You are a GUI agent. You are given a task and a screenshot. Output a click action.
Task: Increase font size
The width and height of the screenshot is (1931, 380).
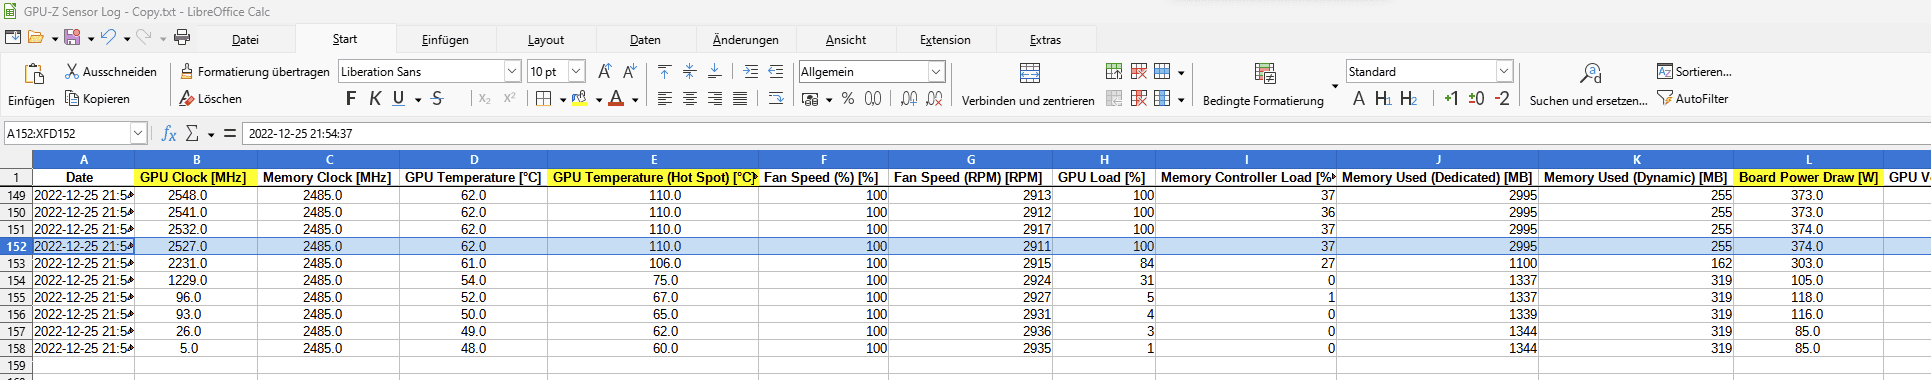[x=604, y=72]
